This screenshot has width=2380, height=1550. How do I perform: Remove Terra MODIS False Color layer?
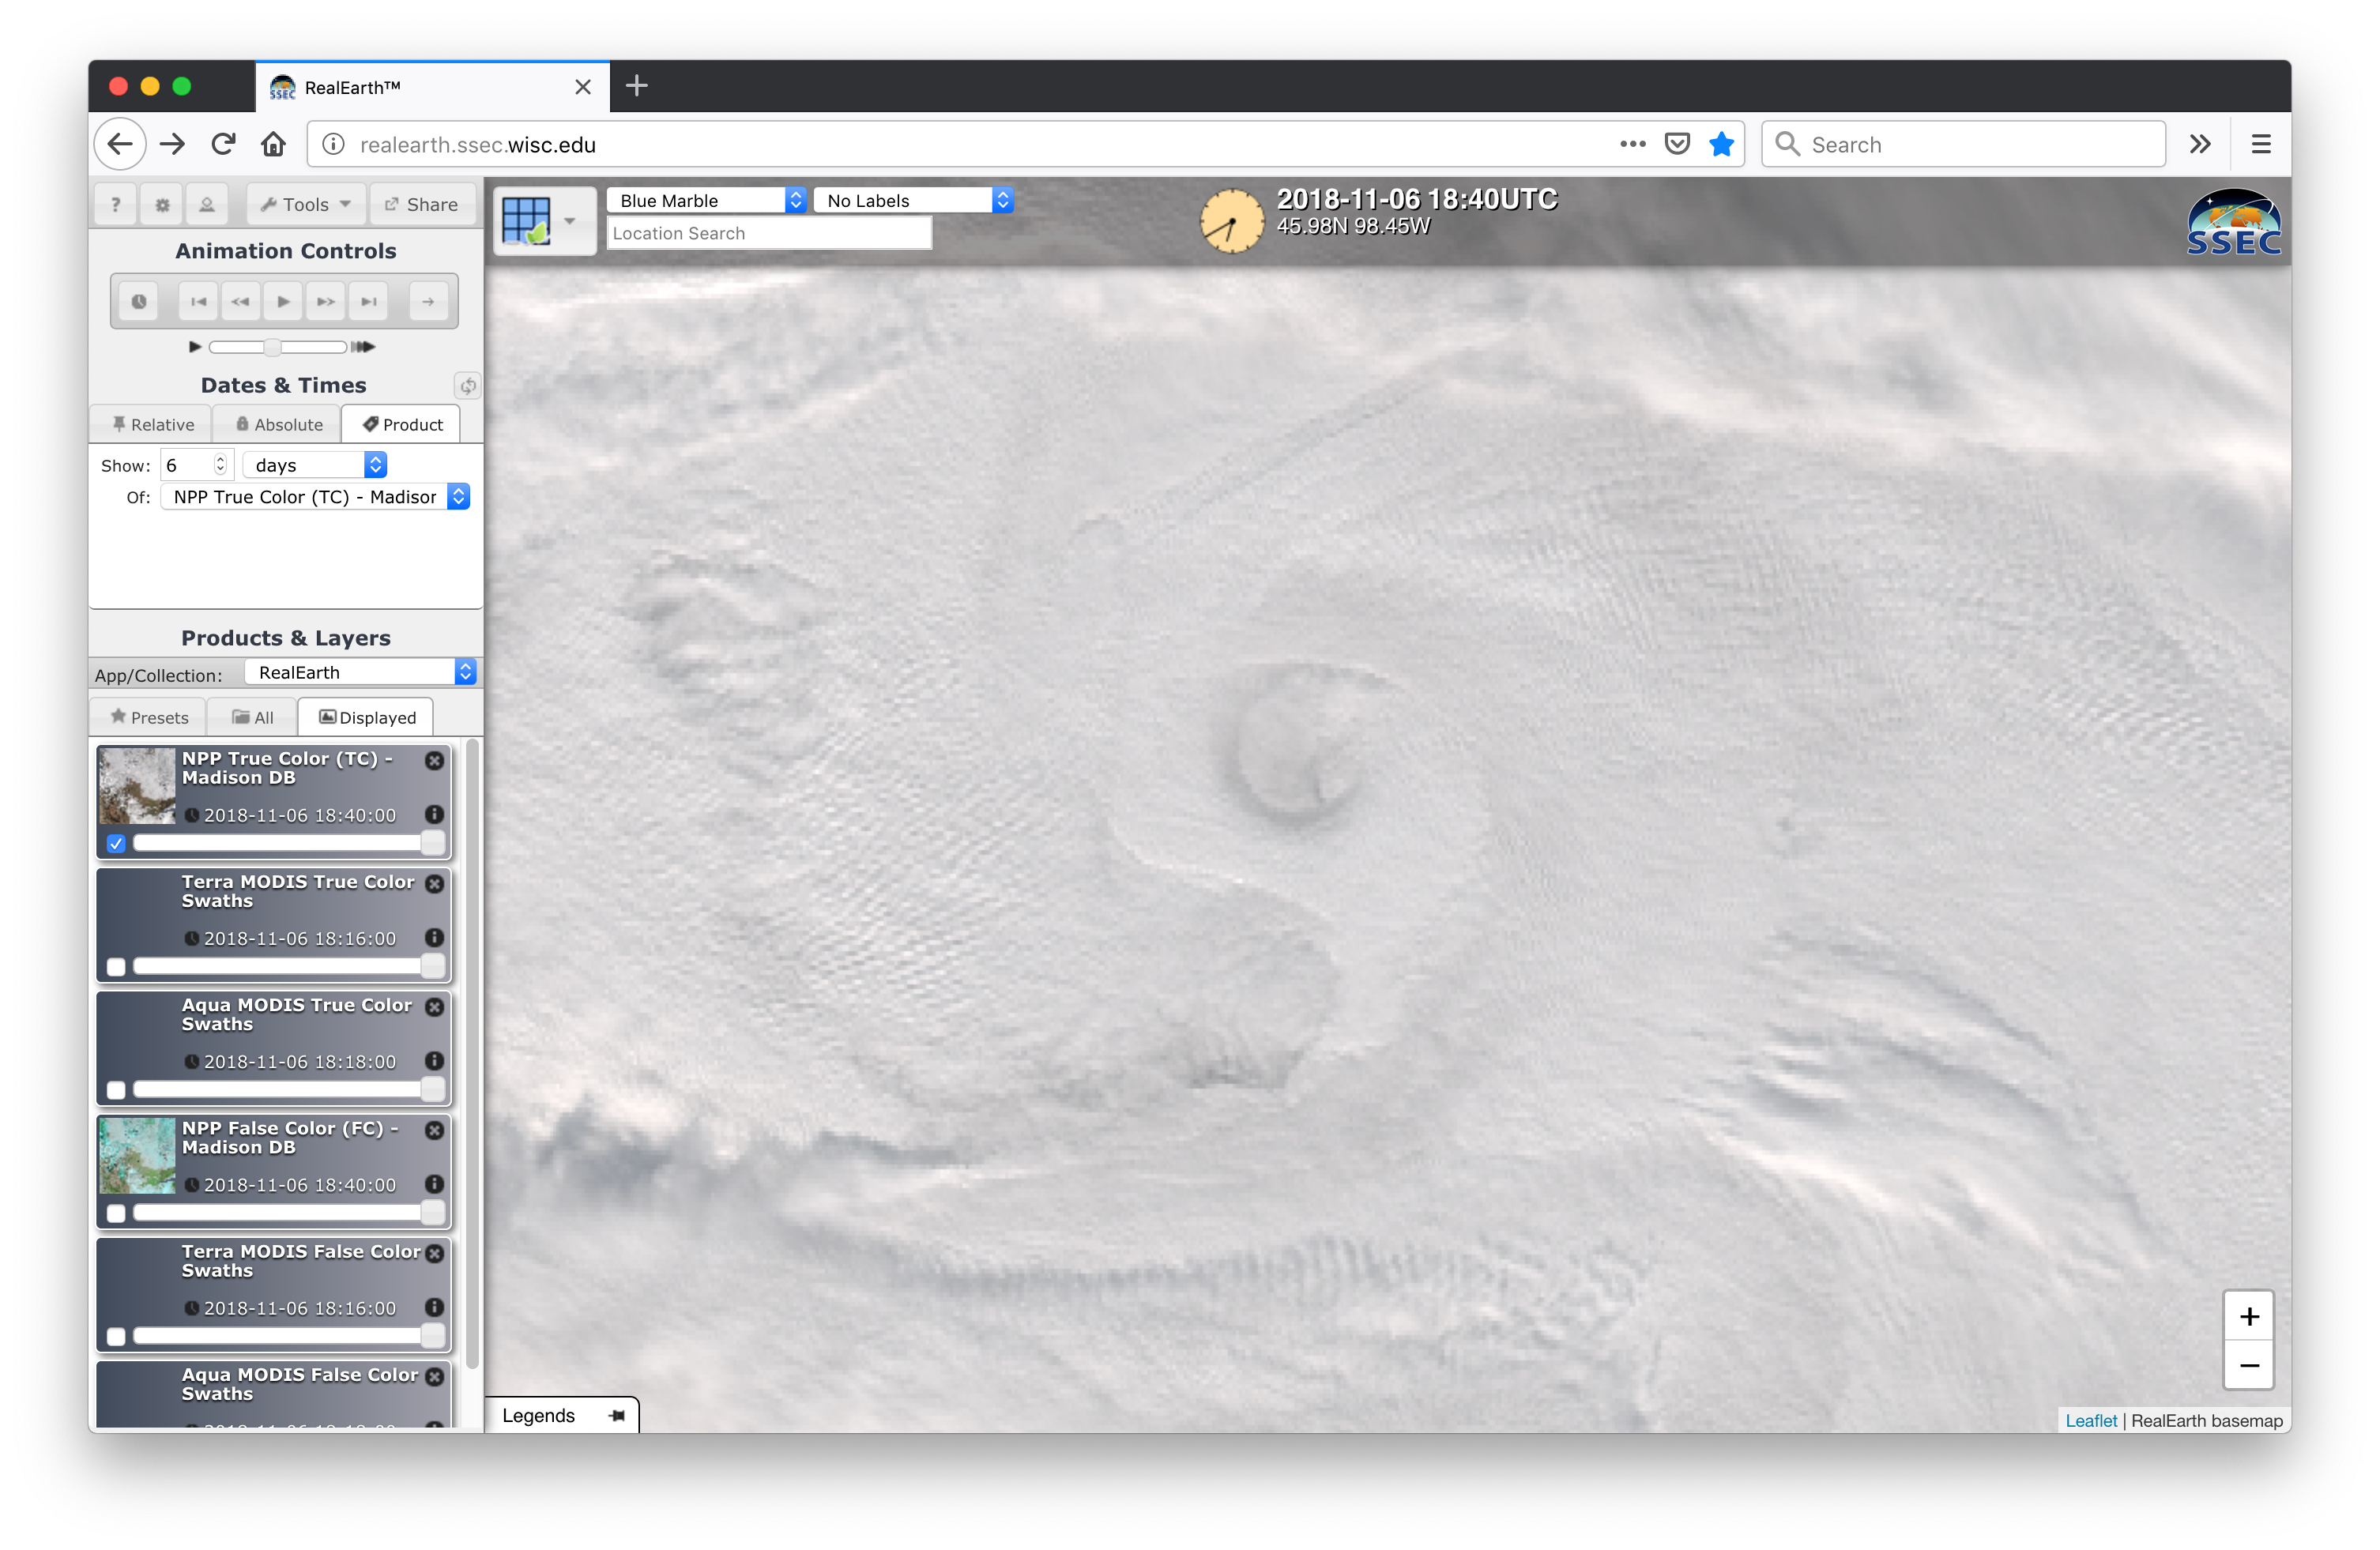[434, 1253]
